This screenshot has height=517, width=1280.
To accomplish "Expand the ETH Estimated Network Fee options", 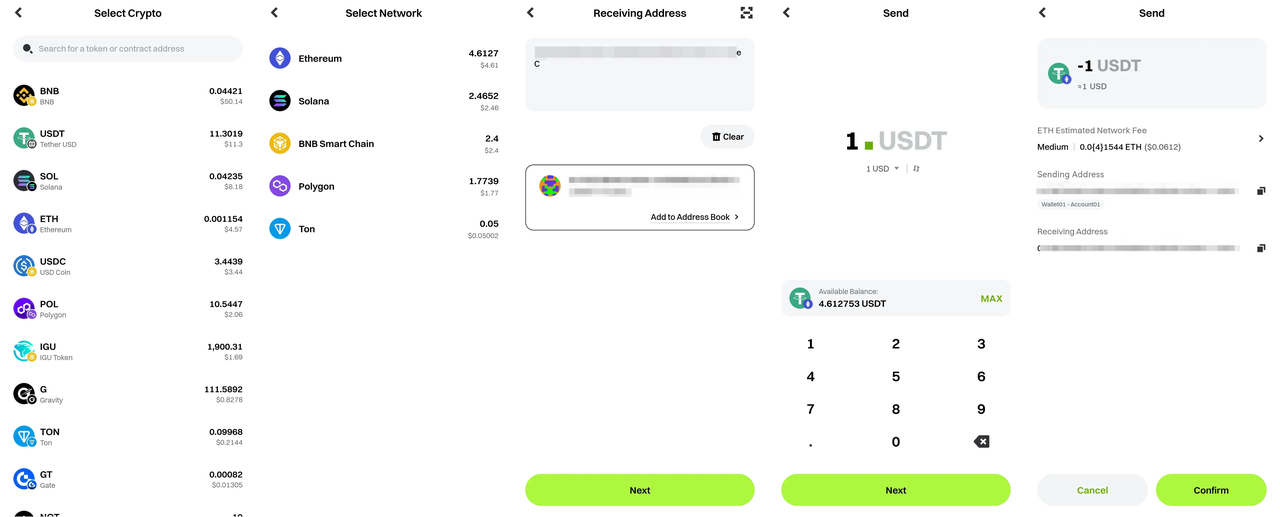I will point(1260,139).
